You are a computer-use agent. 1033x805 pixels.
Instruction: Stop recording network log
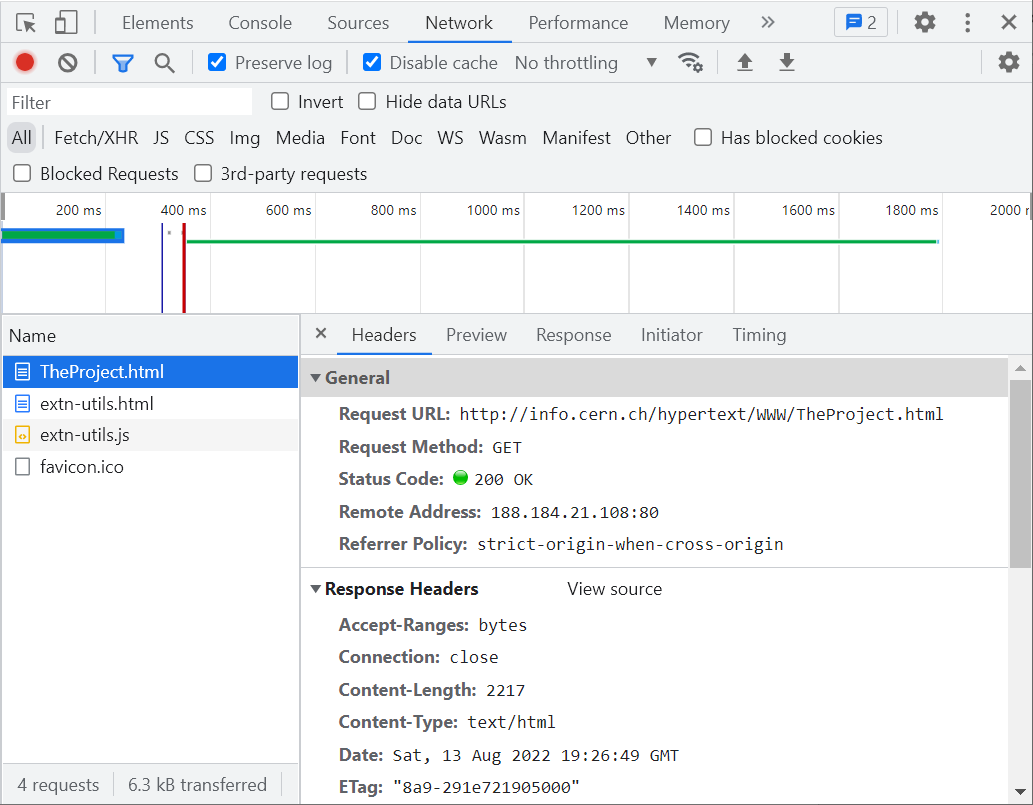click(x=25, y=63)
